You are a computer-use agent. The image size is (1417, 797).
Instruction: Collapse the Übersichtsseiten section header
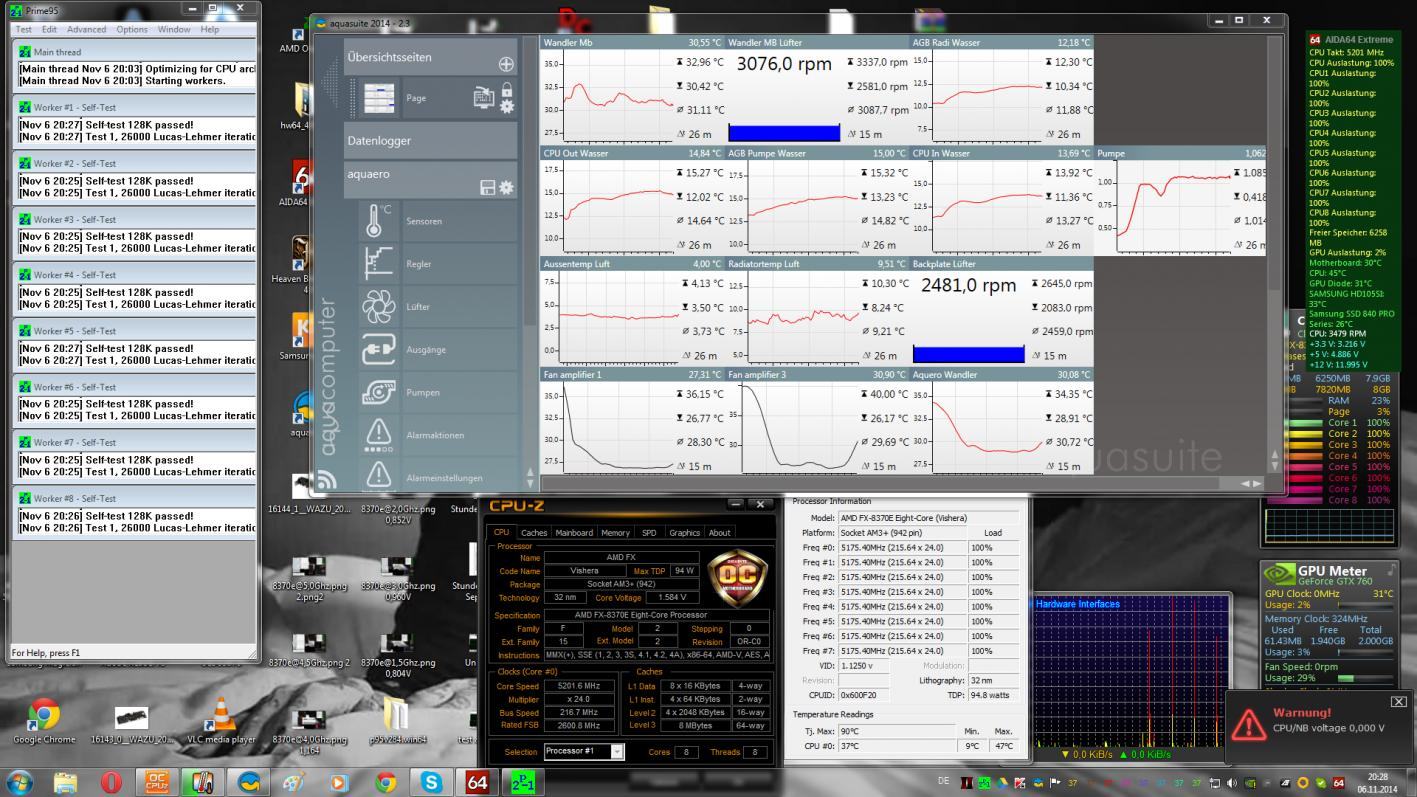click(431, 57)
